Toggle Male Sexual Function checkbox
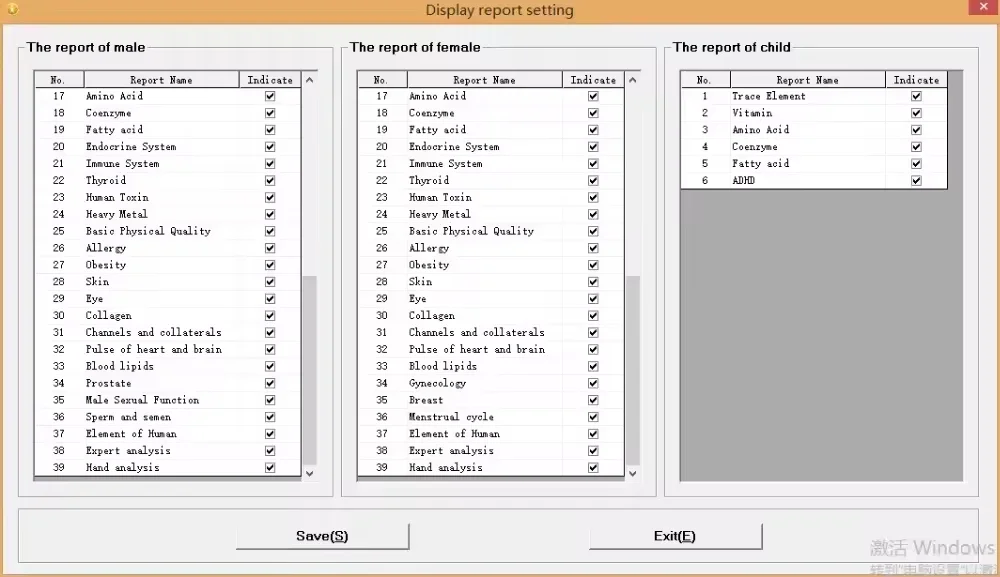Viewport: 1000px width, 577px height. coord(270,400)
